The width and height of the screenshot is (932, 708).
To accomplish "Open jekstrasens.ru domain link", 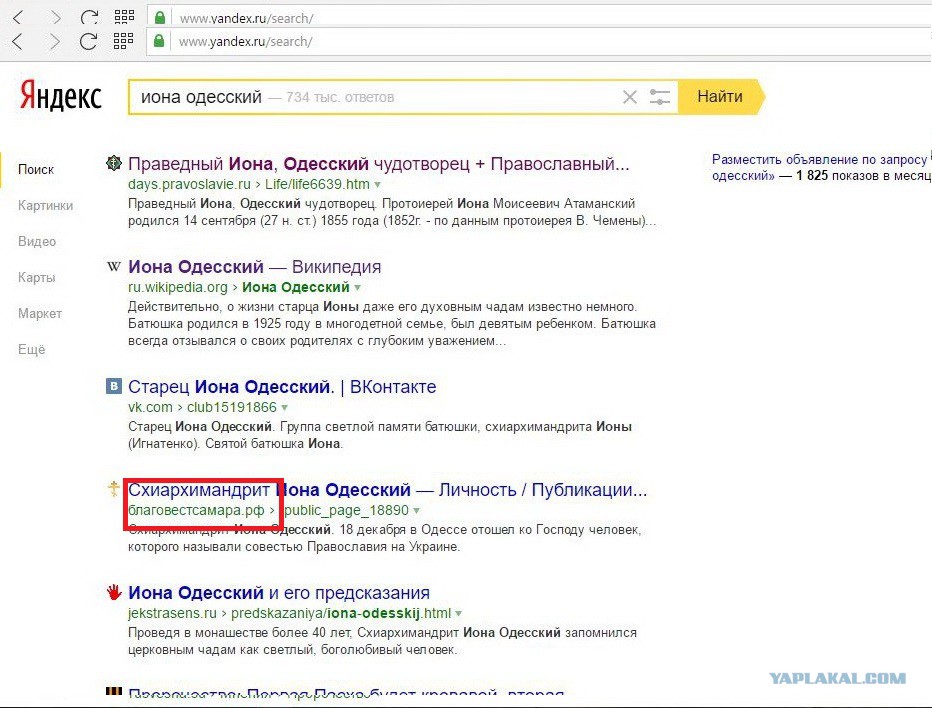I will pos(172,613).
